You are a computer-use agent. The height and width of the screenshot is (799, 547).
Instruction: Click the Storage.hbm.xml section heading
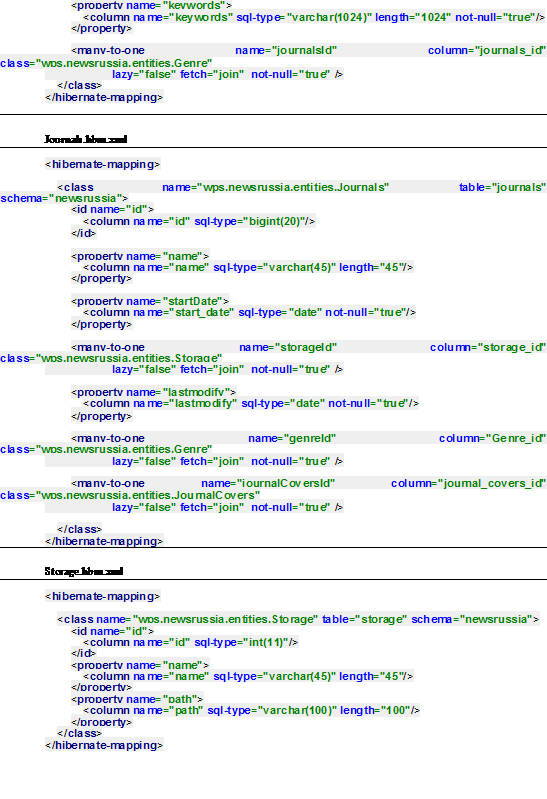[84, 571]
